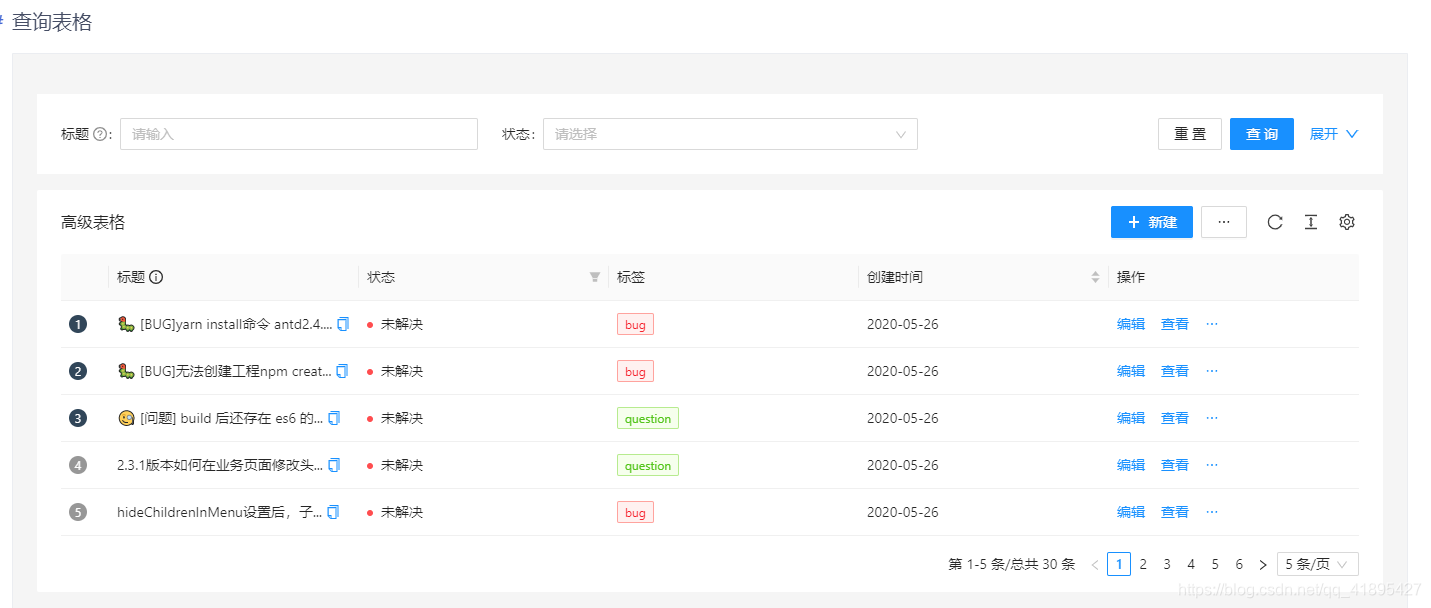Click the help icon beside 标题 search label
The width and height of the screenshot is (1431, 608).
pos(100,134)
